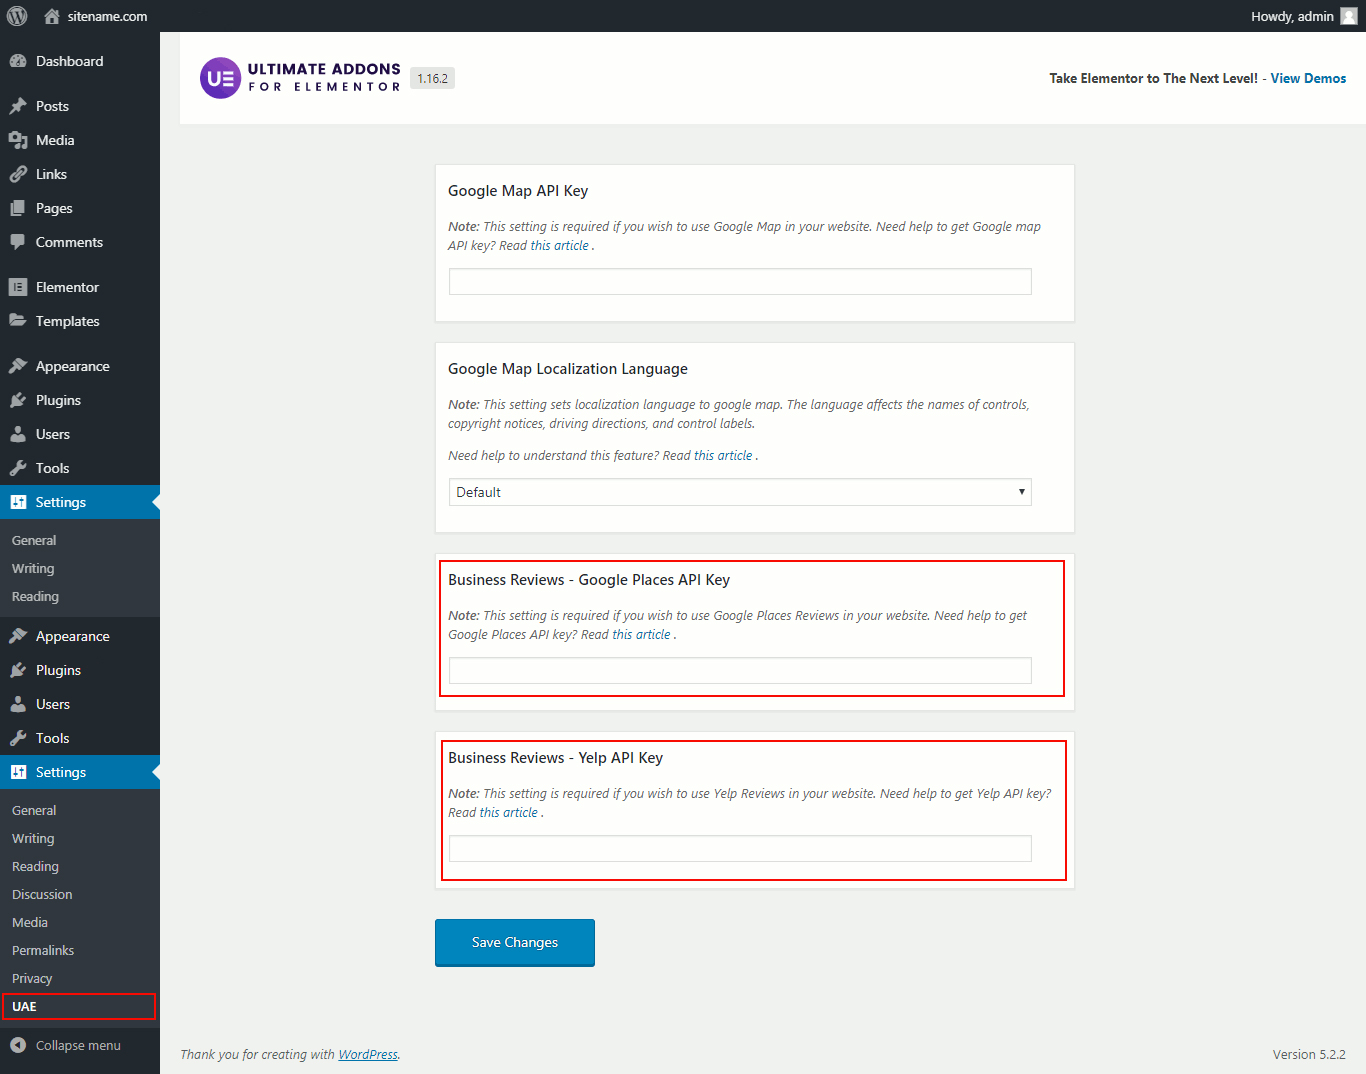Open Writing submenu under first Settings
This screenshot has width=1366, height=1074.
coord(33,568)
